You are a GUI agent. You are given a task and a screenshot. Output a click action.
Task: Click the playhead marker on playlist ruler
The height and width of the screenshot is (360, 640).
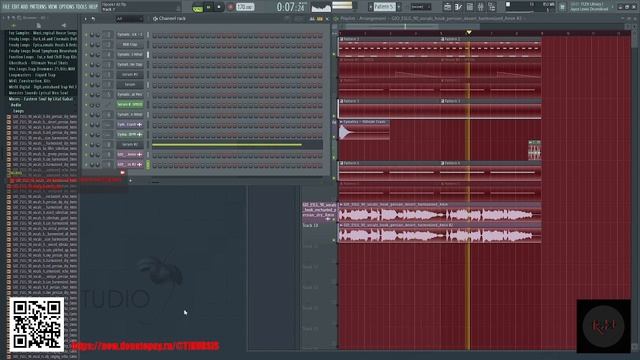click(x=469, y=32)
